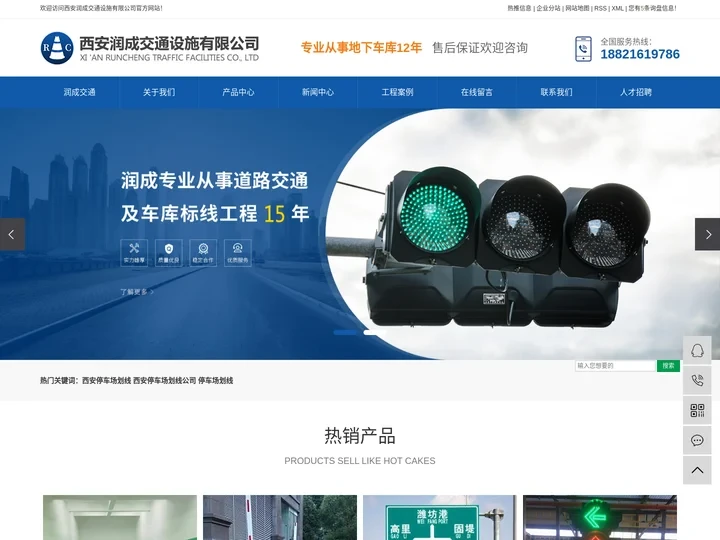
Task: Click the hotline mobile phone icon
Action: click(583, 48)
